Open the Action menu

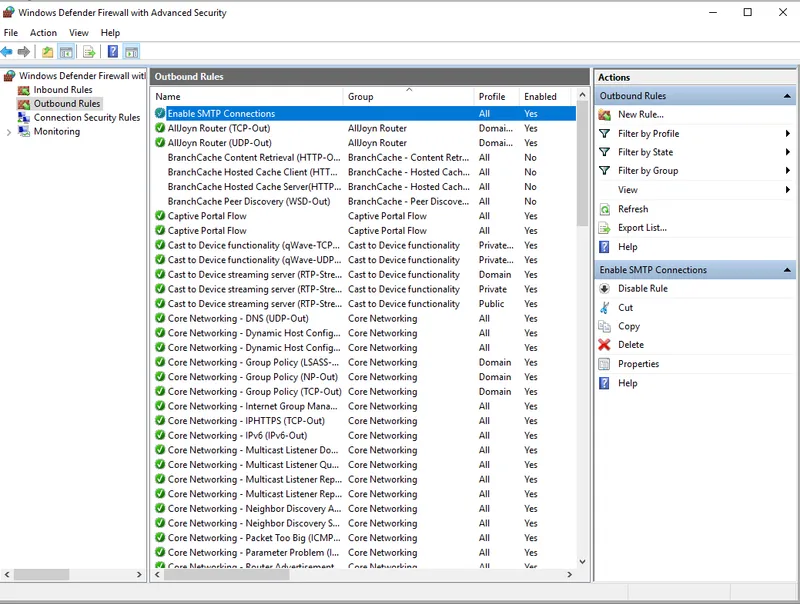click(x=43, y=33)
